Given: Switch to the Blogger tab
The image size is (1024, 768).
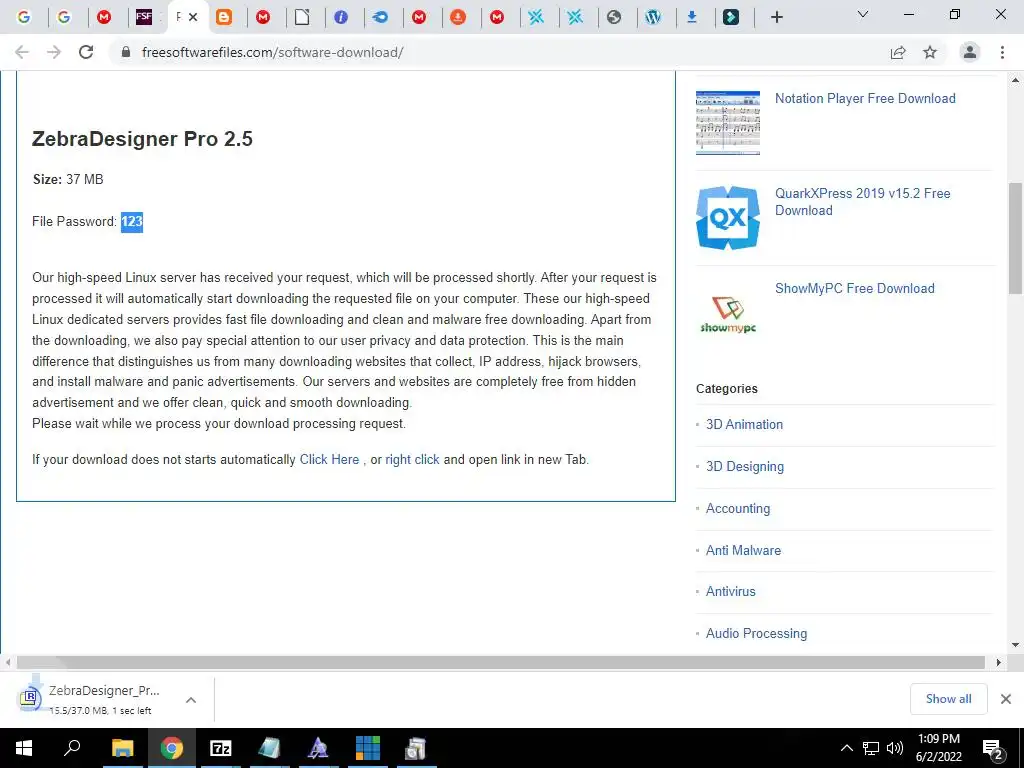Looking at the screenshot, I should 224,17.
